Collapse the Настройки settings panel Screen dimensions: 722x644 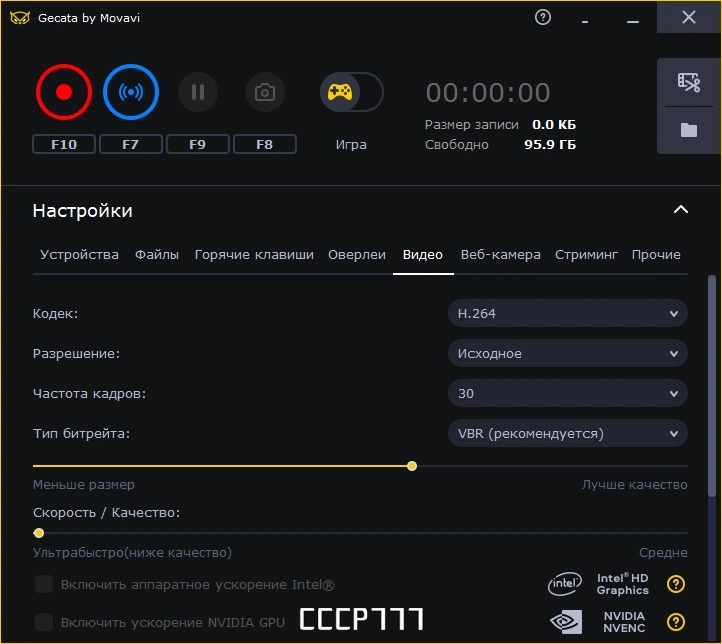[x=681, y=210]
